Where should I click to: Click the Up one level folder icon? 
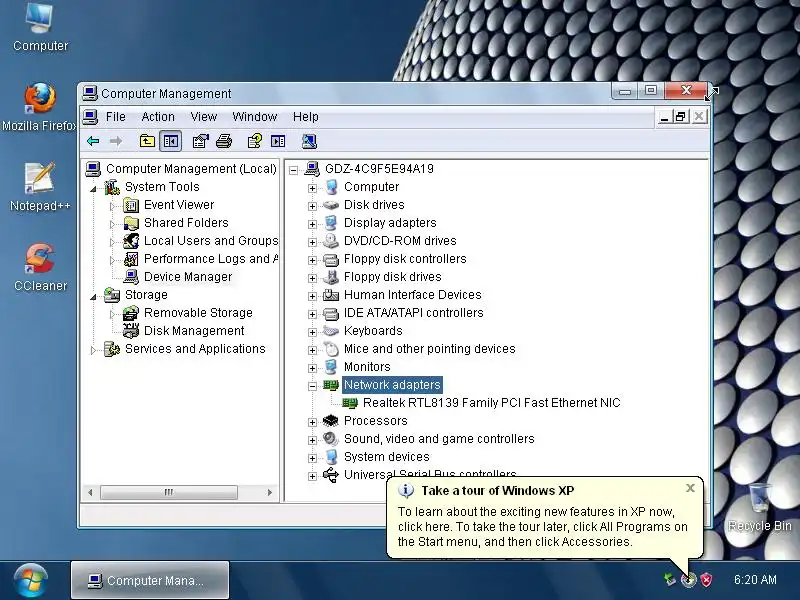[147, 141]
